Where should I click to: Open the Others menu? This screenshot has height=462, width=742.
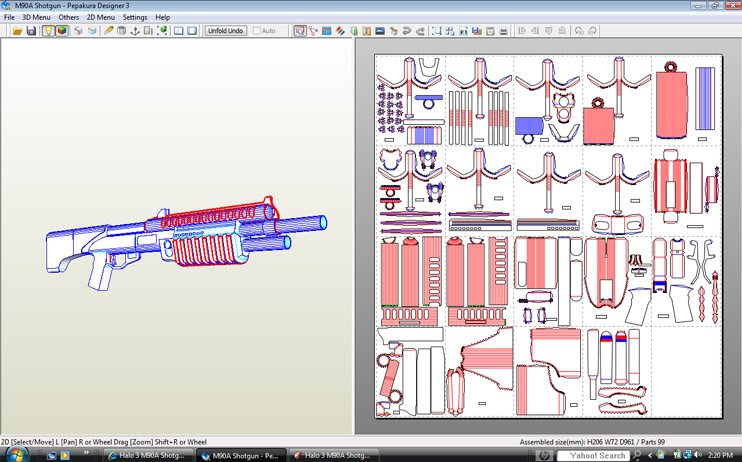pos(69,17)
